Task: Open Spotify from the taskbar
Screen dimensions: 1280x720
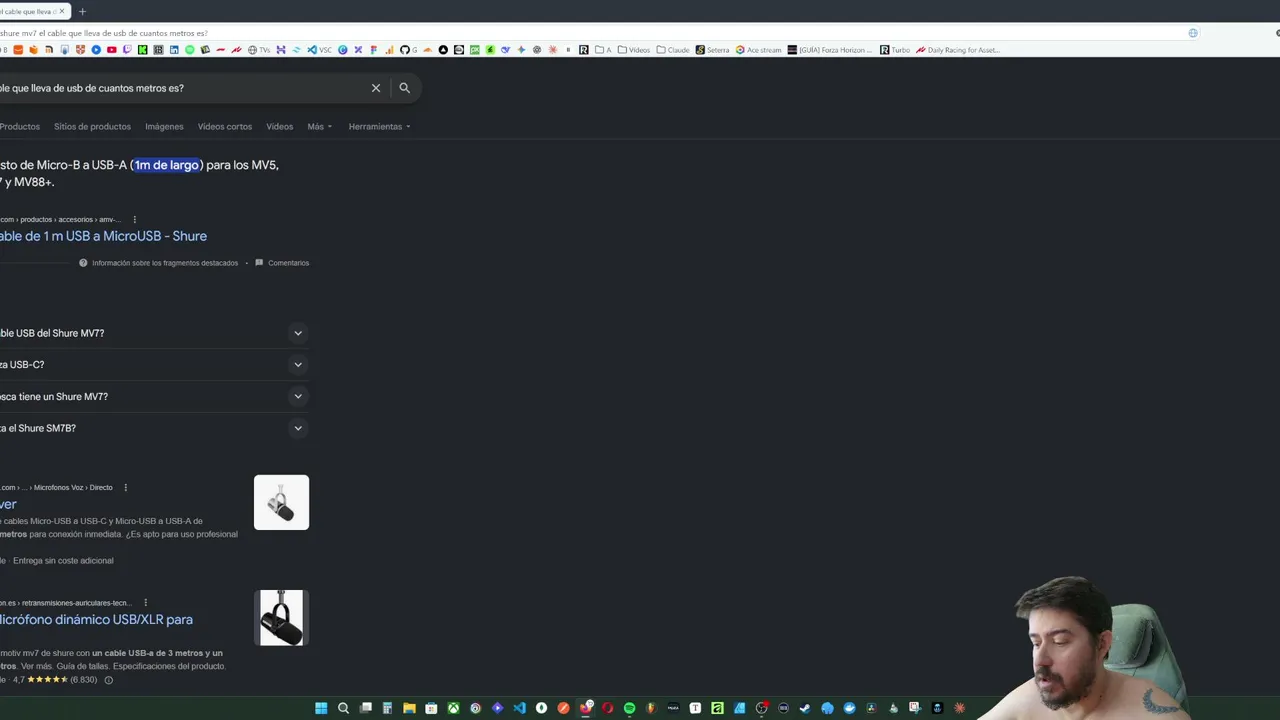Action: [629, 708]
